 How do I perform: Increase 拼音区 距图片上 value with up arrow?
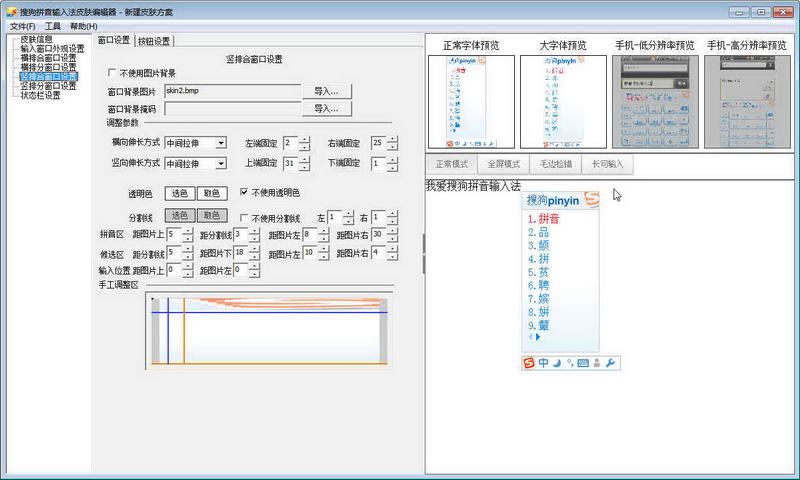pos(188,231)
